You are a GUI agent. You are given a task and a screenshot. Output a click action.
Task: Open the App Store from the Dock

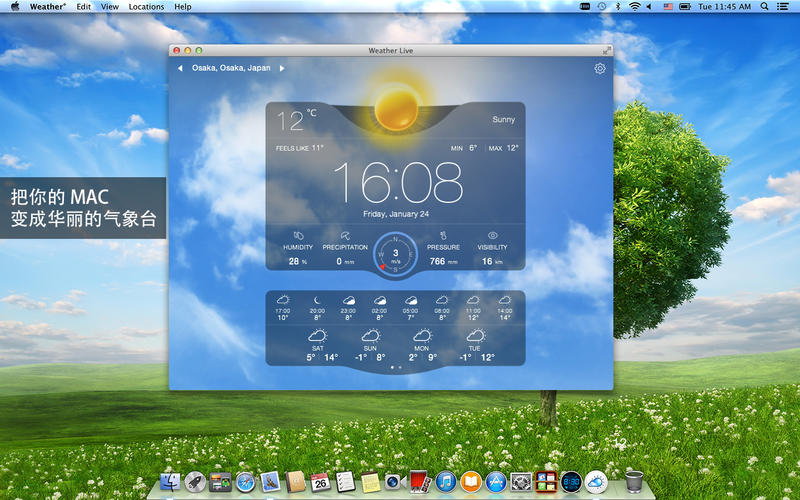coord(496,482)
